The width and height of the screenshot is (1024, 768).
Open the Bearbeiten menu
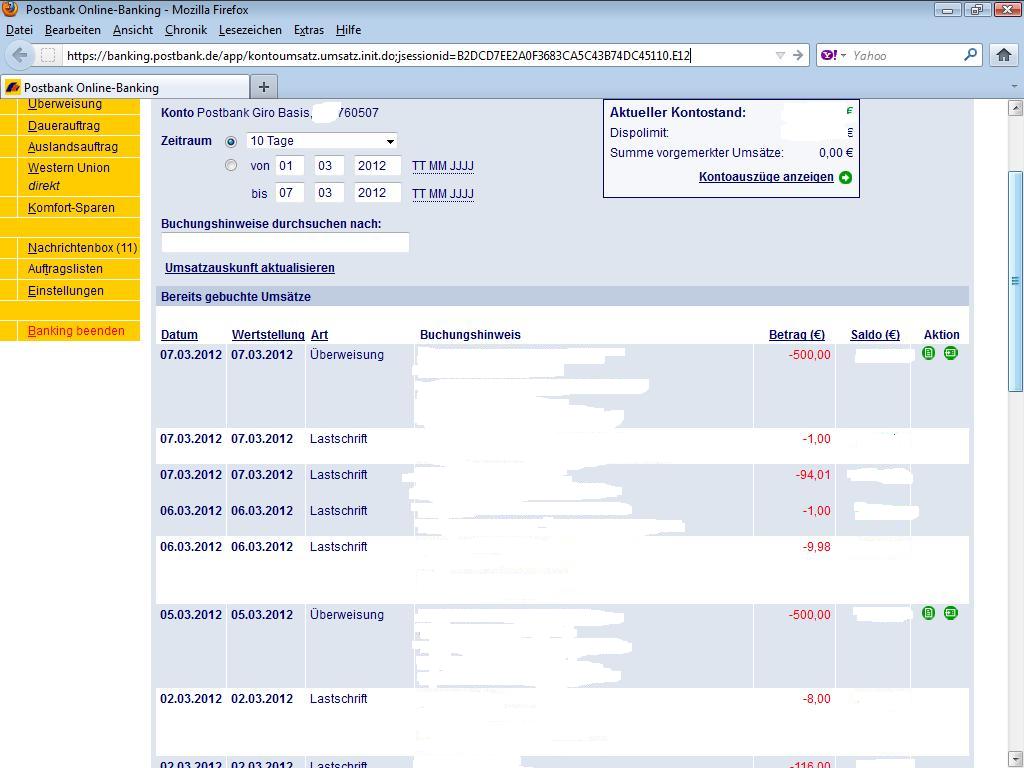pos(72,30)
